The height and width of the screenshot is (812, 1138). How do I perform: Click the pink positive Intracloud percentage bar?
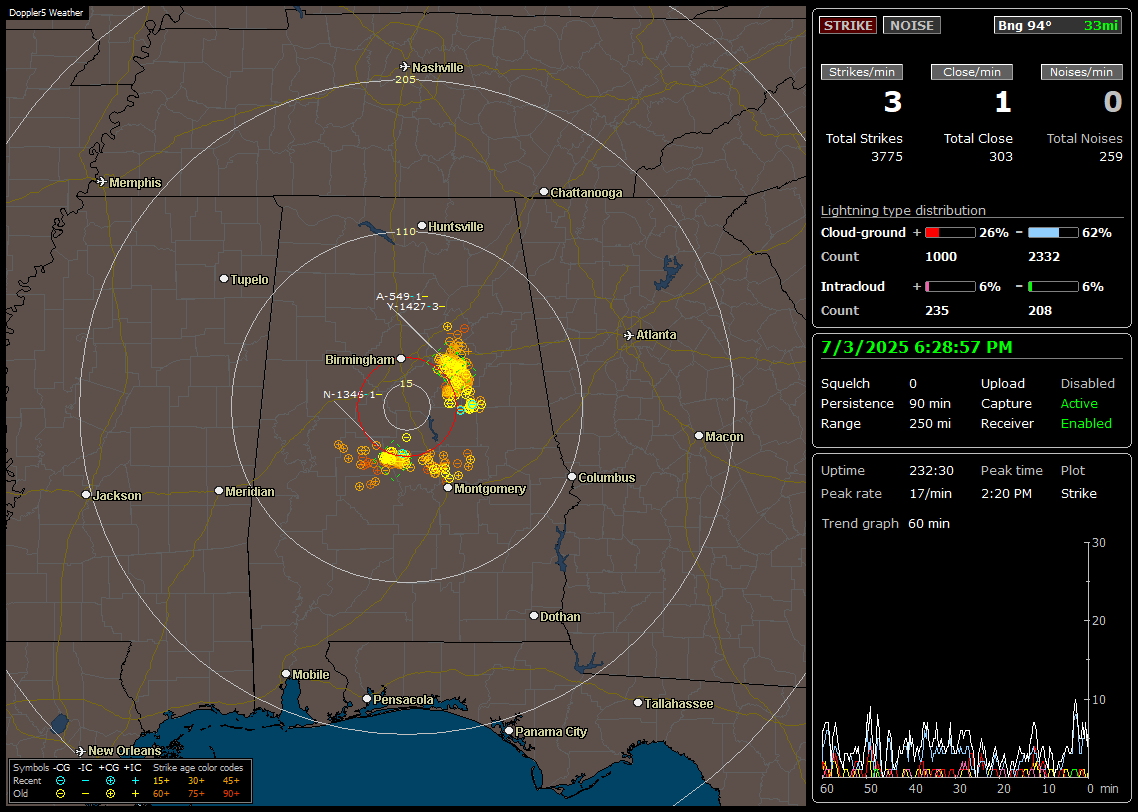(x=950, y=287)
